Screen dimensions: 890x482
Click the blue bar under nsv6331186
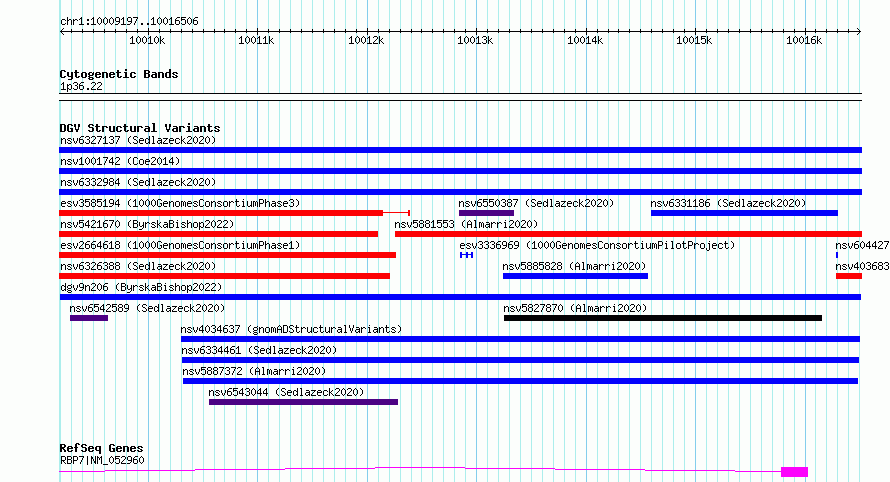[744, 213]
